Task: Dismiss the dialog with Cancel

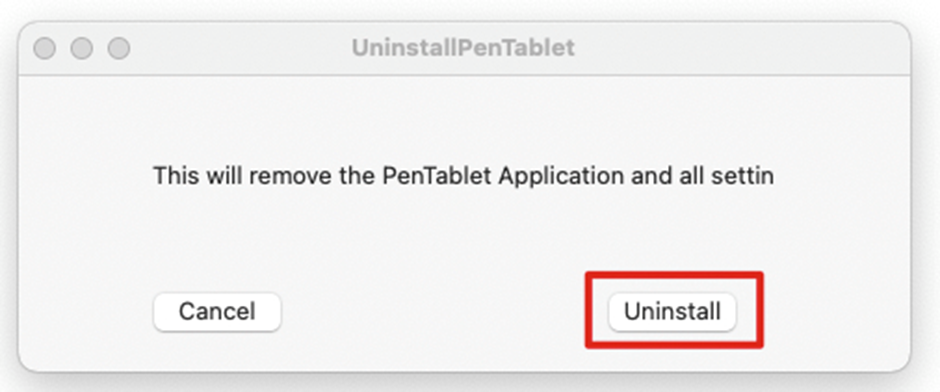Action: [217, 312]
